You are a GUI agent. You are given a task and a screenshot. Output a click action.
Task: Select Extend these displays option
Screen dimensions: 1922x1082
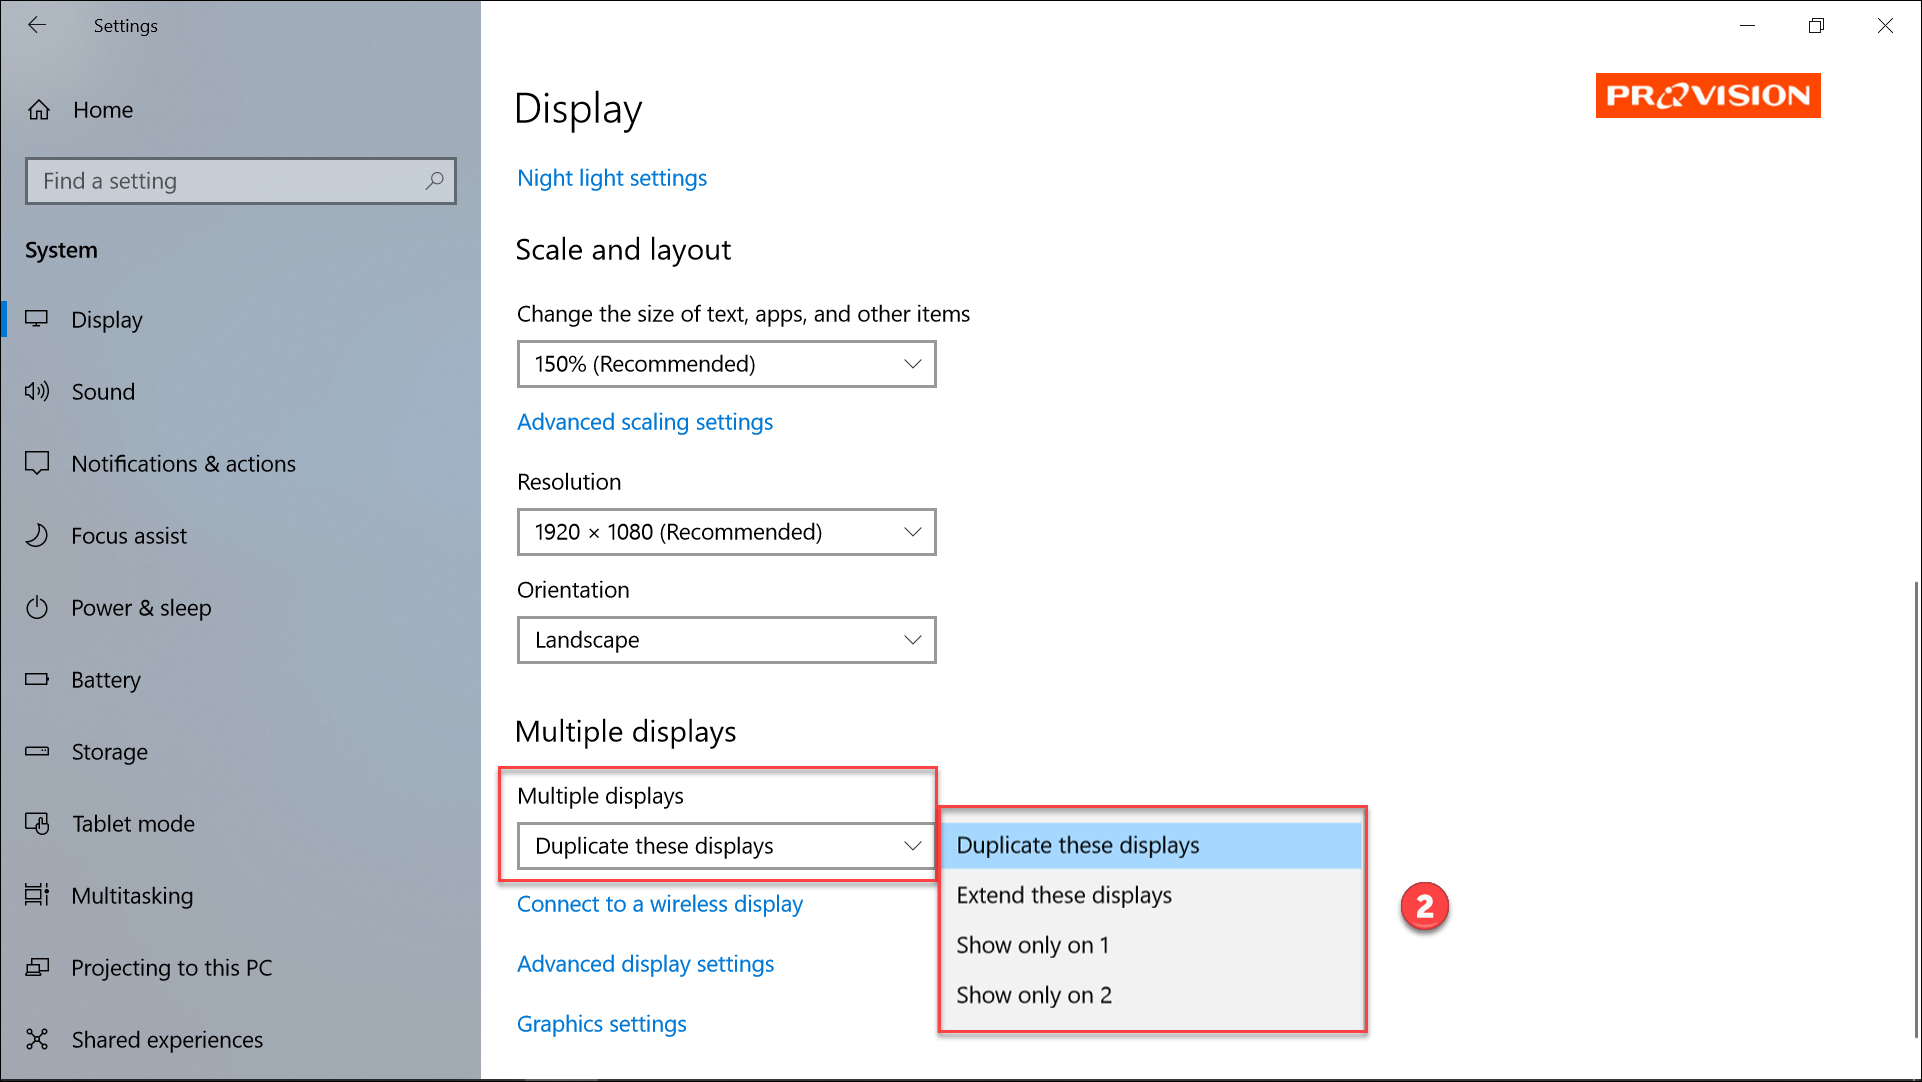click(x=1064, y=893)
